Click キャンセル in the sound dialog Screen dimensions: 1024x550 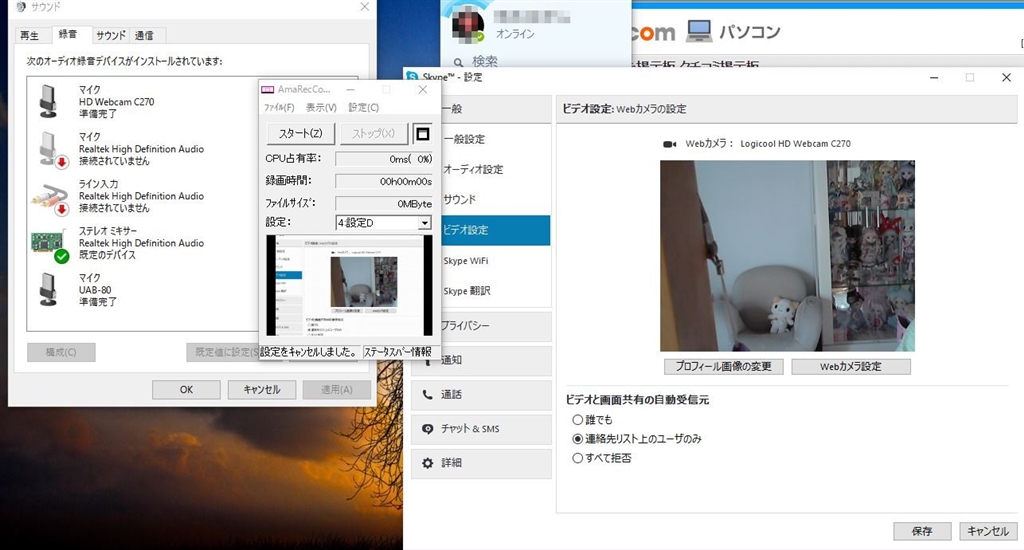coord(262,390)
